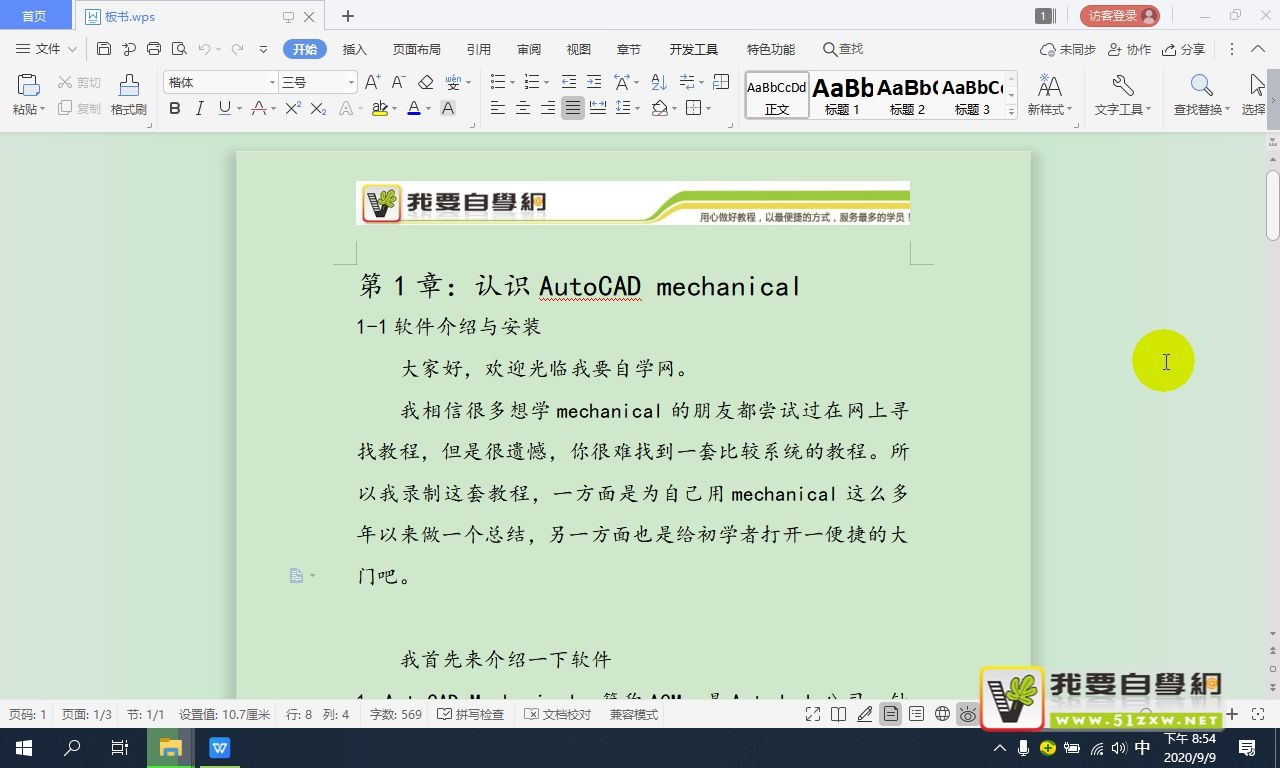
Task: Click the vertical scrollbar thumb
Action: tap(1273, 205)
